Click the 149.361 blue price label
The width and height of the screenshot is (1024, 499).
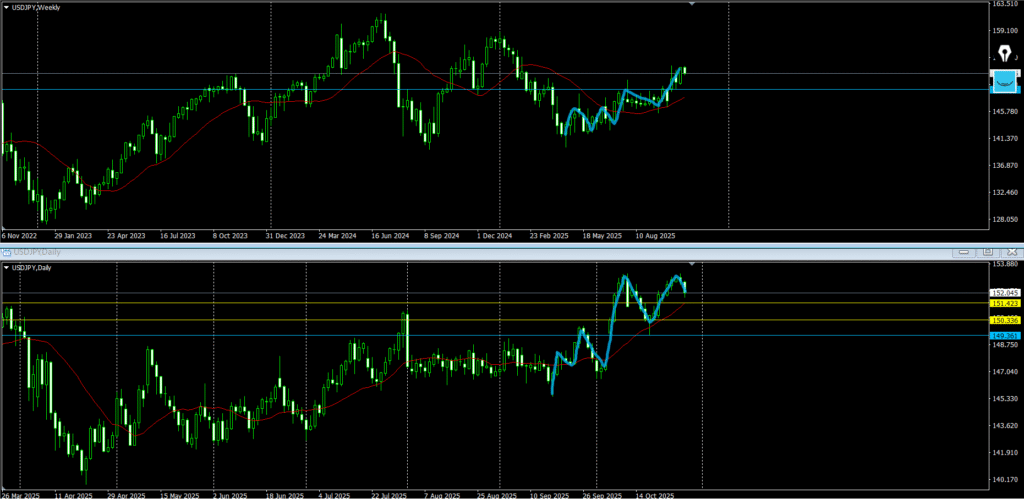pos(1004,335)
